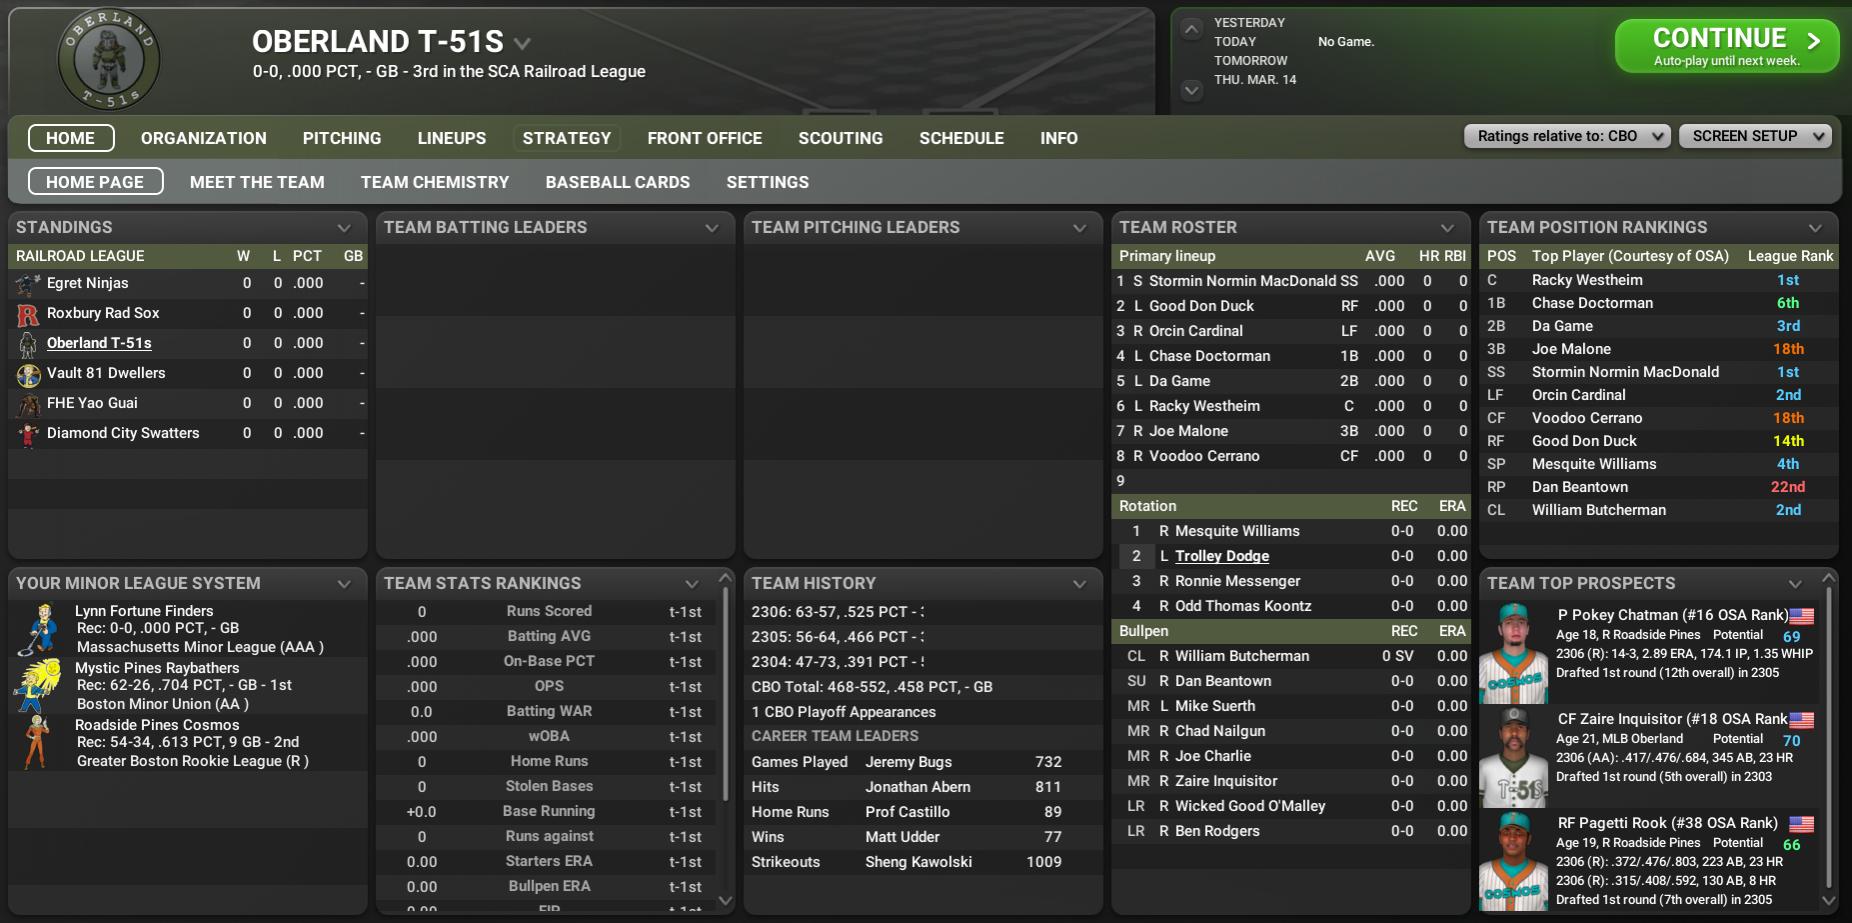Screen dimensions: 1852x923
Task: Click the Diamond City Swatters team icon
Action: click(28, 434)
